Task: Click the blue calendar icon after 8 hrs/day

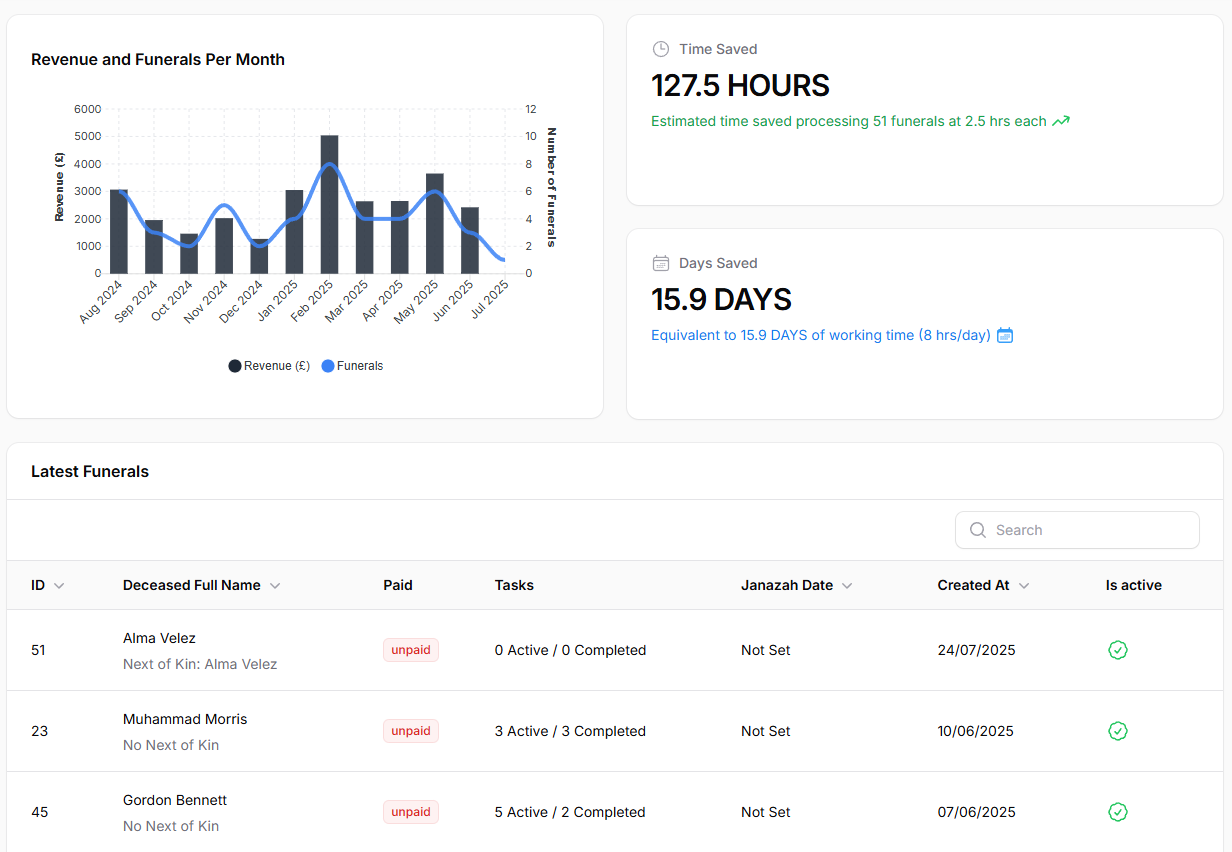Action: point(1005,335)
